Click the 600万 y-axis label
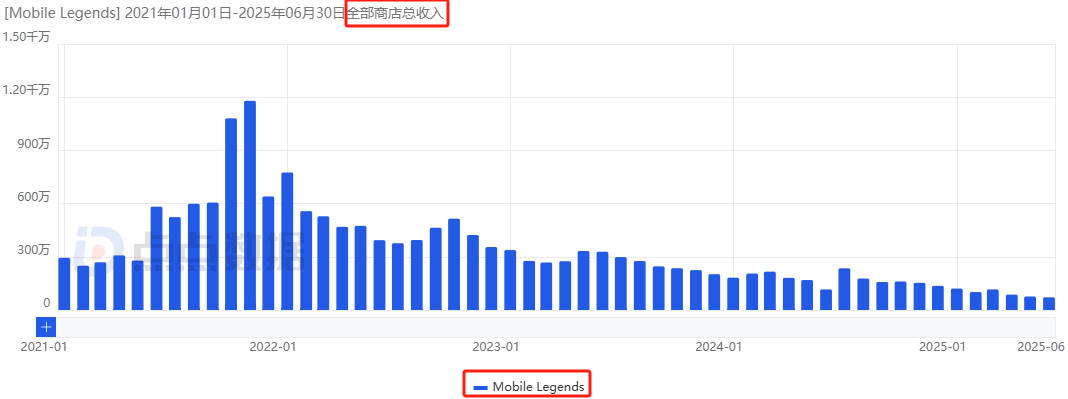1068x399 pixels. (x=34, y=197)
